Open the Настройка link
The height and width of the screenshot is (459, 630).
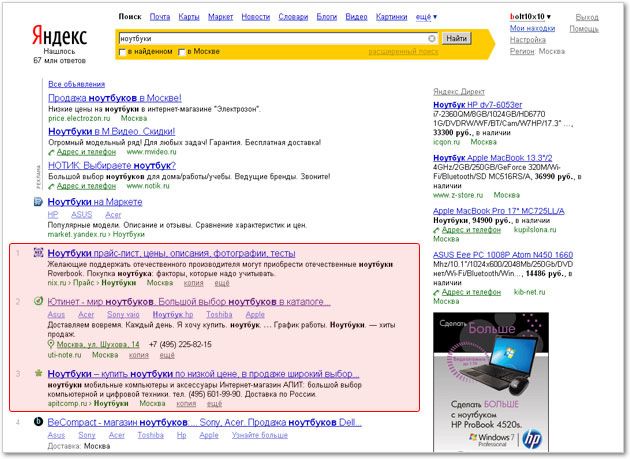528,40
